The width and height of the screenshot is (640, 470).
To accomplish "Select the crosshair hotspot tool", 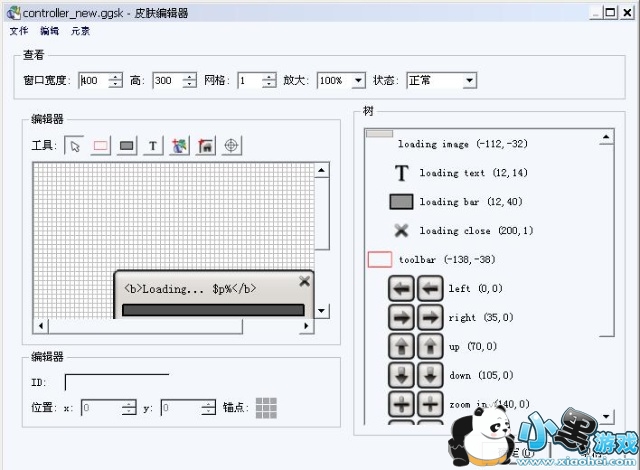I will click(x=231, y=145).
